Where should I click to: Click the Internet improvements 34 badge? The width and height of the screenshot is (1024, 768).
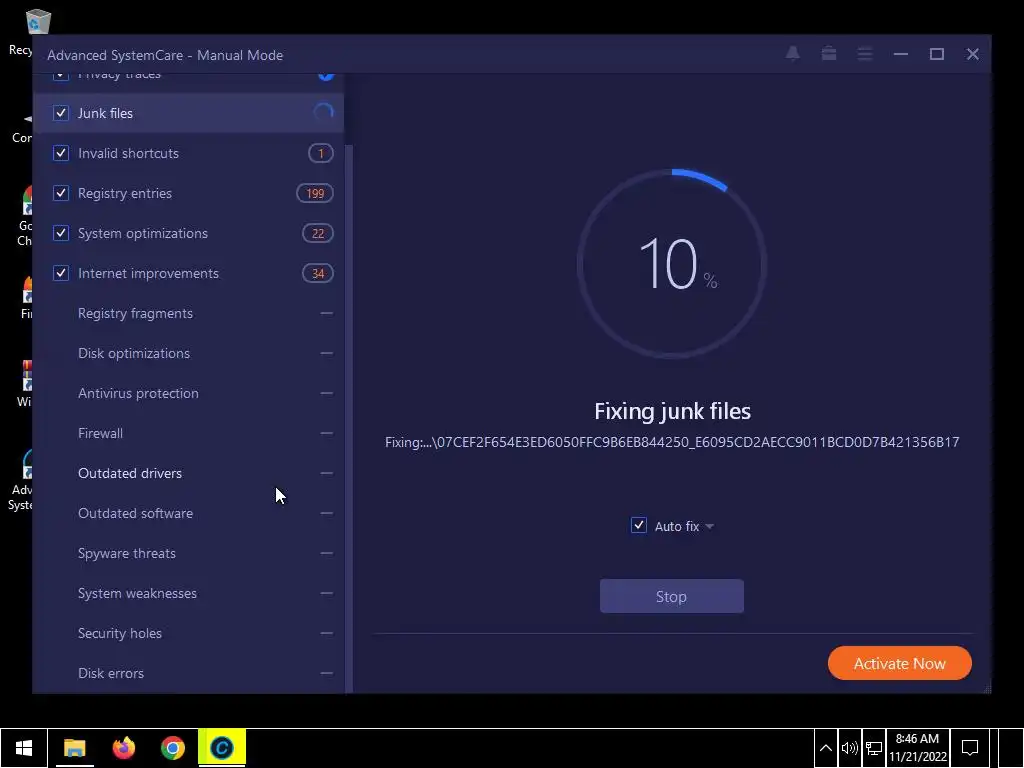click(318, 273)
